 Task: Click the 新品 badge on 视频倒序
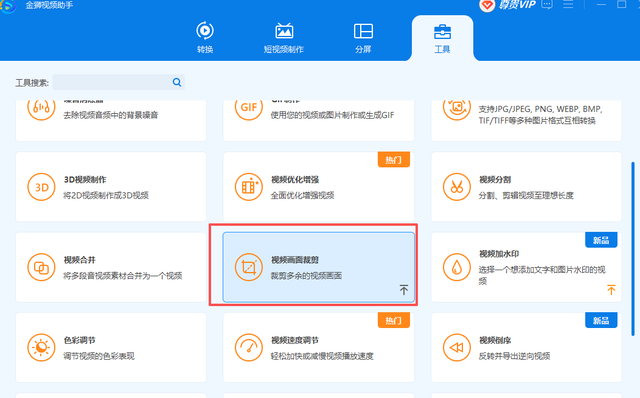coord(601,320)
